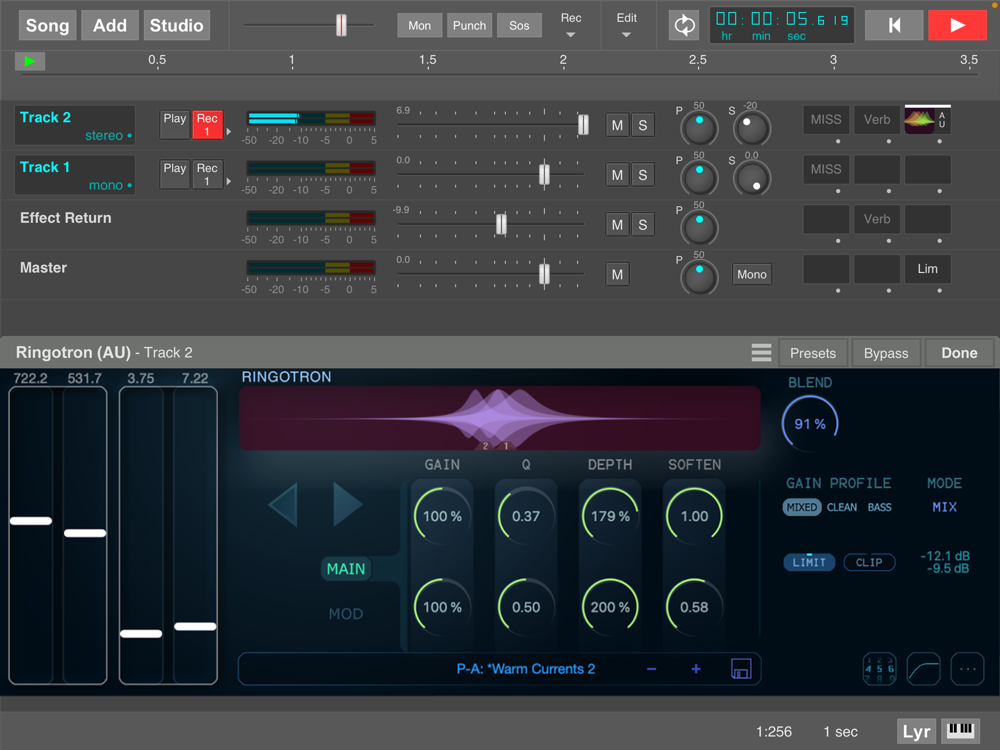Open the Presets list
1000x750 pixels.
812,353
